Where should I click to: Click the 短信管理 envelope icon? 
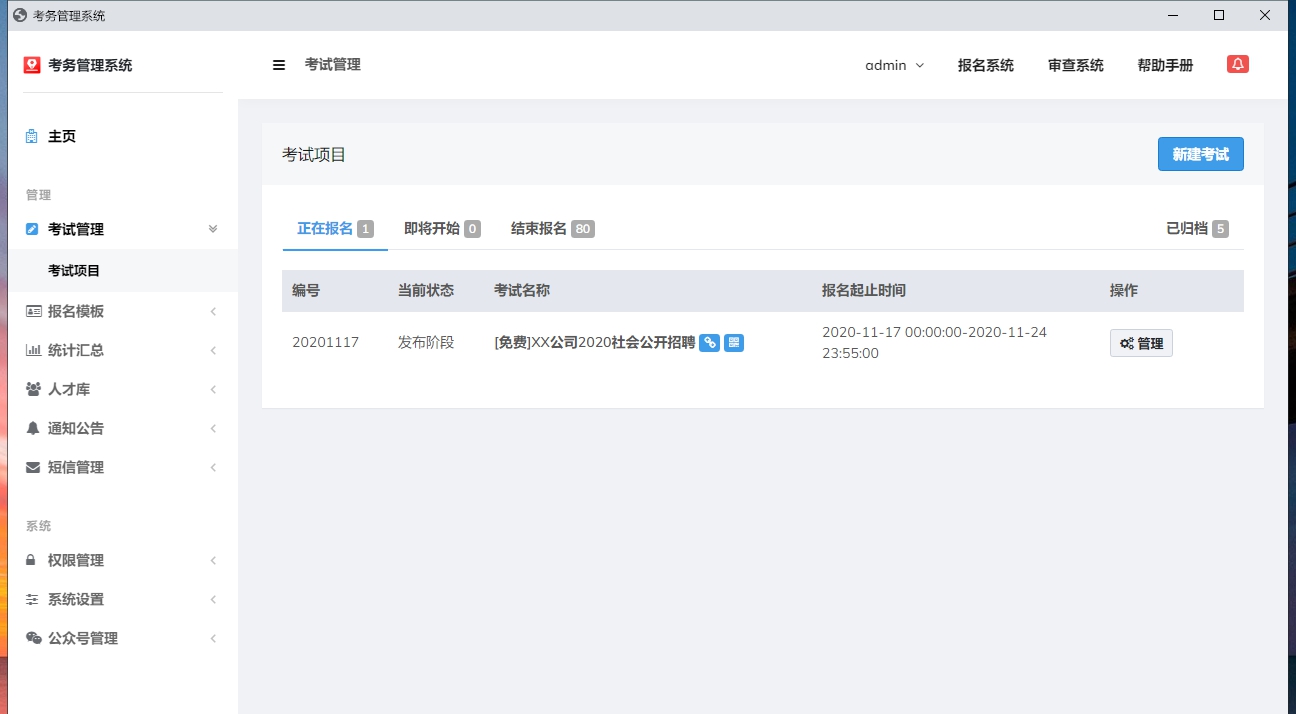tap(31, 467)
